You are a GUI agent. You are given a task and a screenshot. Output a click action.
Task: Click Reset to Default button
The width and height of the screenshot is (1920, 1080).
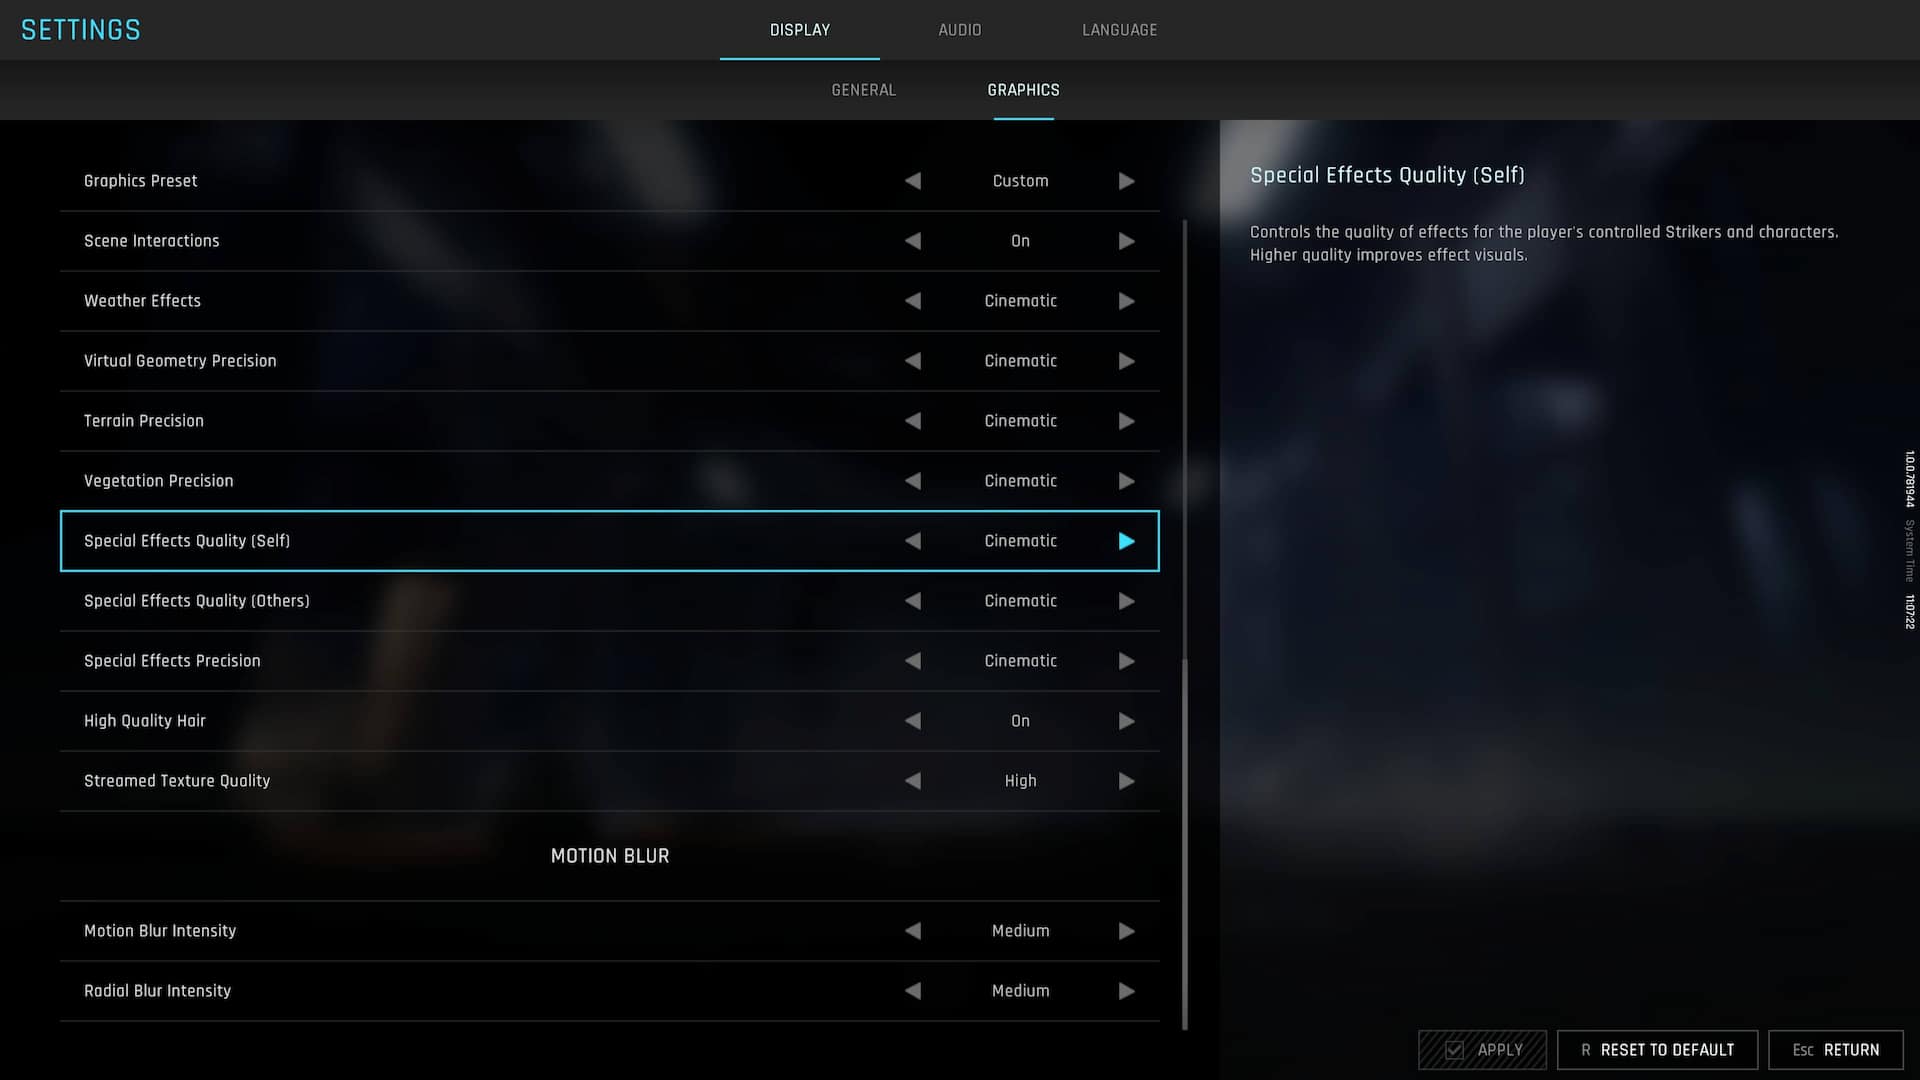pyautogui.click(x=1657, y=1050)
